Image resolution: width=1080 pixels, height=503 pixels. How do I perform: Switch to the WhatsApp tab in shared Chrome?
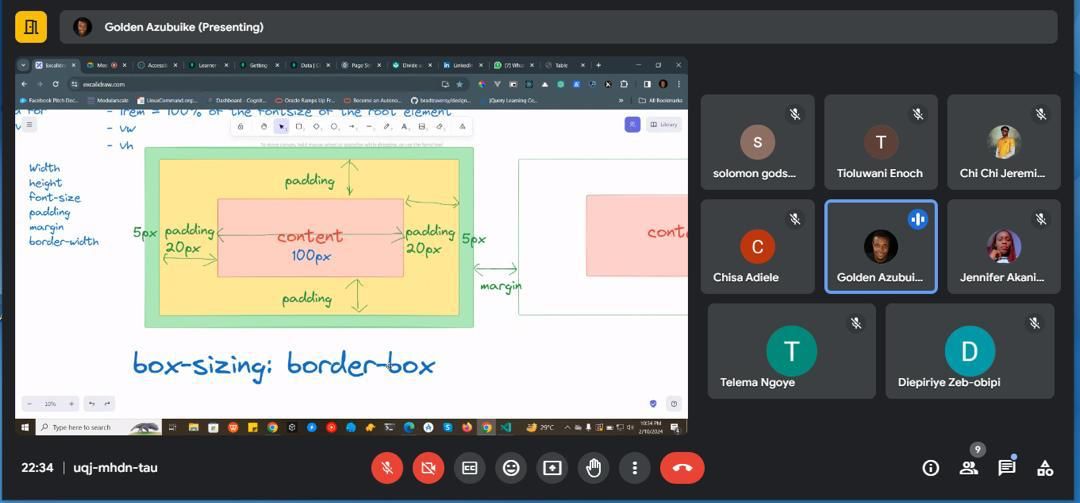point(515,65)
